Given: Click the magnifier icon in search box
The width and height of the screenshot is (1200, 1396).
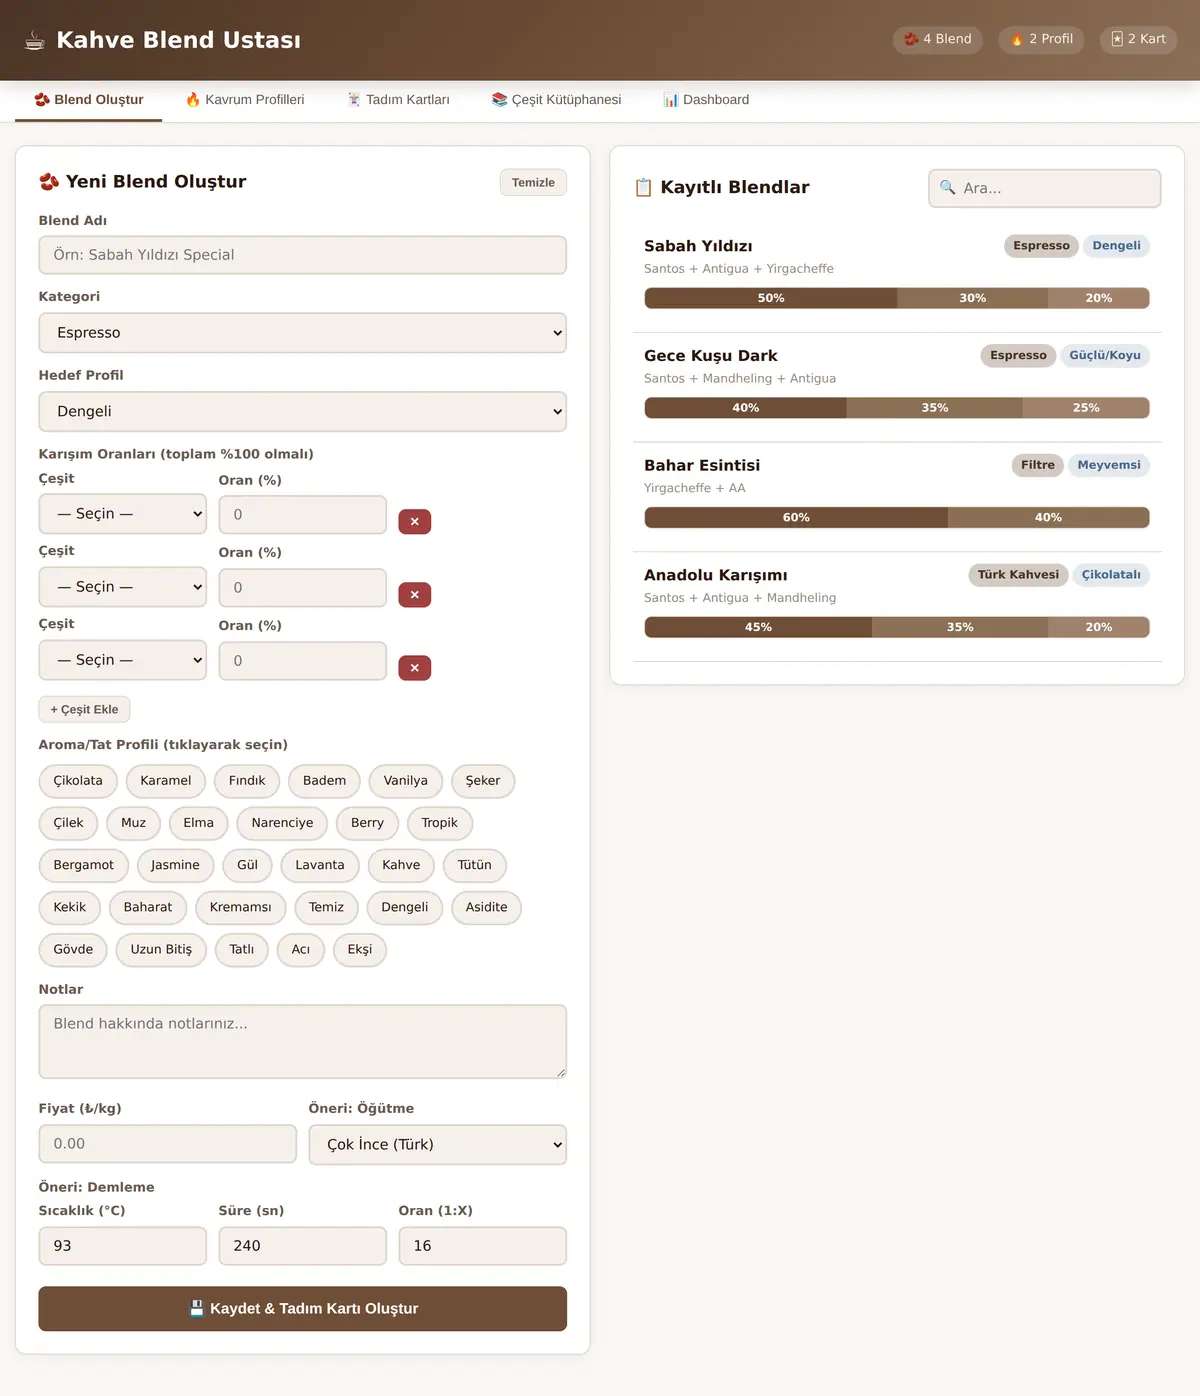Looking at the screenshot, I should tap(948, 187).
